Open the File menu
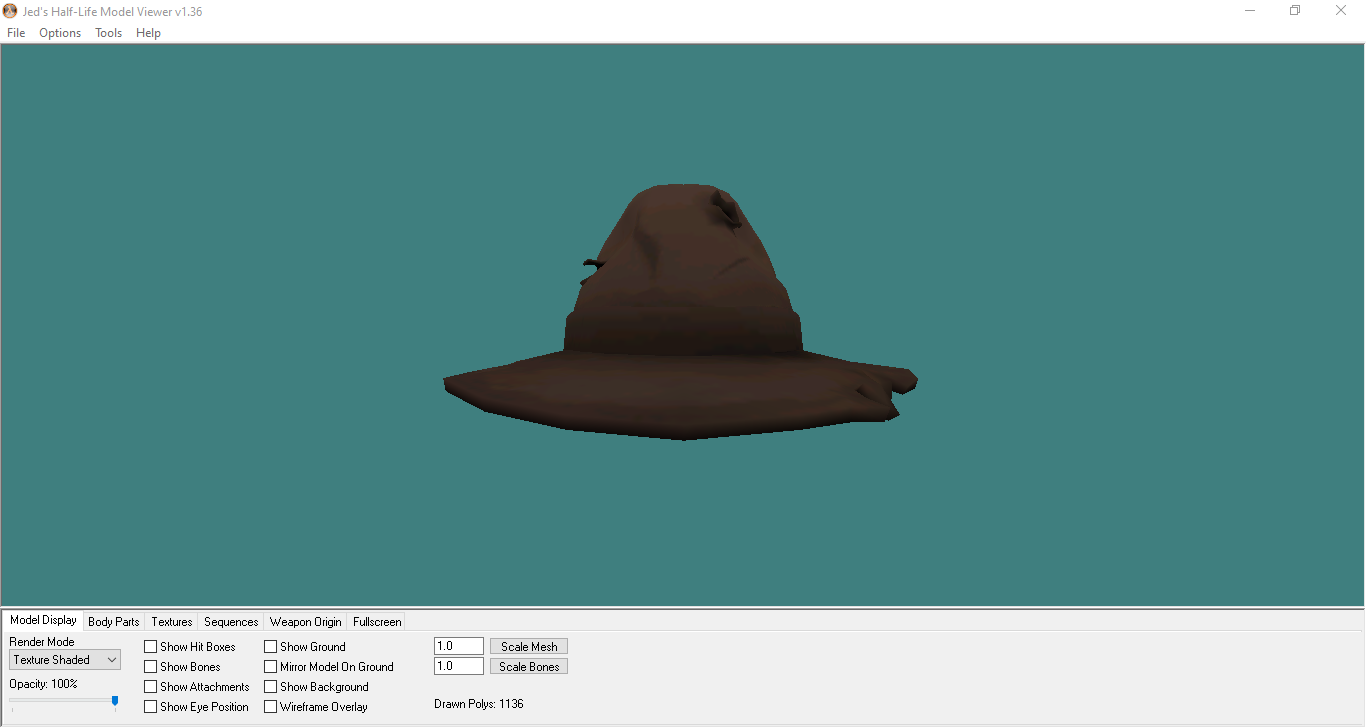Image resolution: width=1366 pixels, height=727 pixels. (x=16, y=33)
